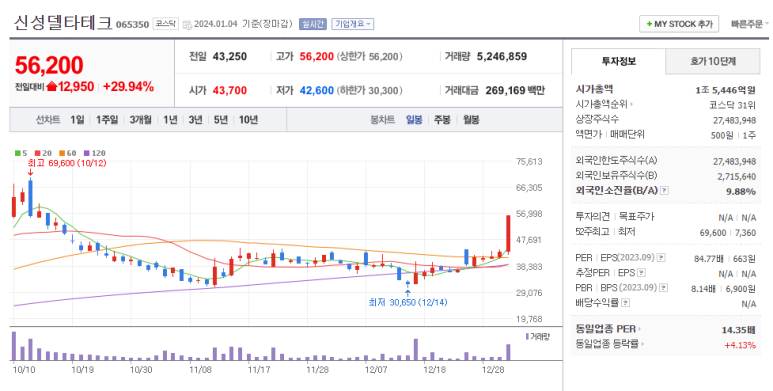This screenshot has width=773, height=391.
Task: Click the 최저 30,650 (12/14) chart marker
Action: click(x=408, y=302)
